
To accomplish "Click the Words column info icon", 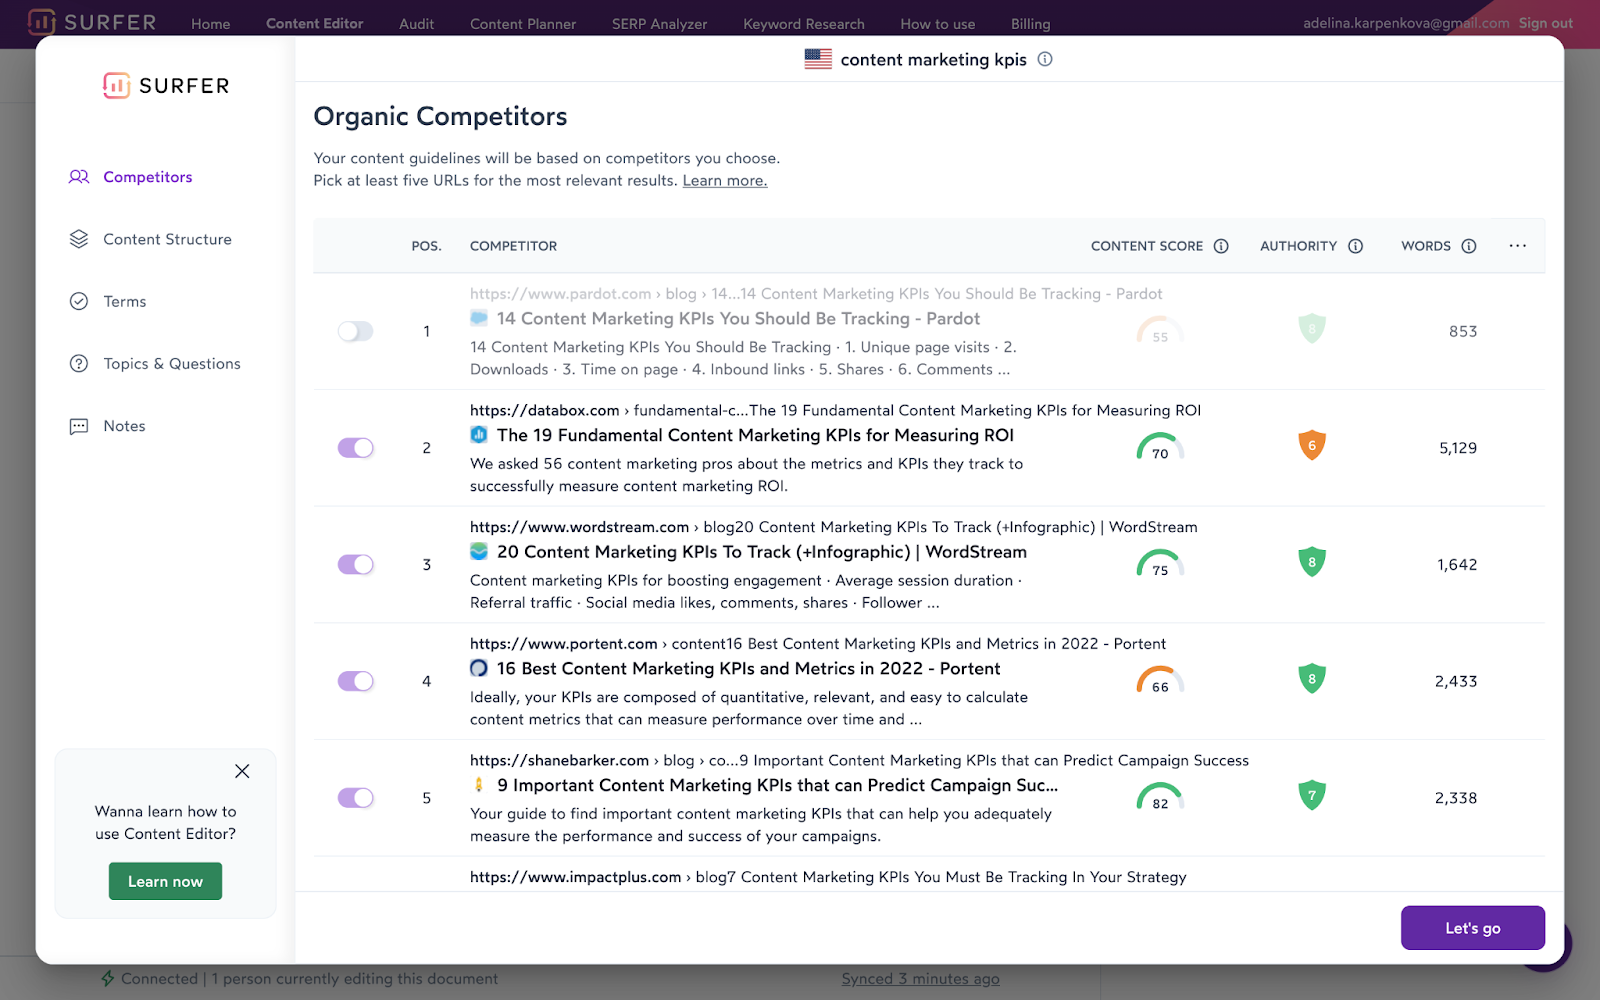I will [x=1468, y=246].
